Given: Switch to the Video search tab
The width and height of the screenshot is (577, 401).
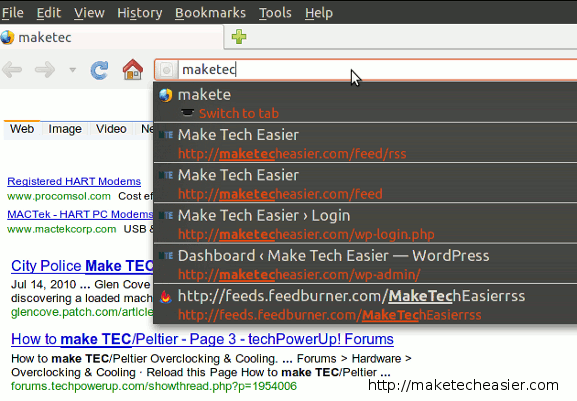Looking at the screenshot, I should 111,129.
